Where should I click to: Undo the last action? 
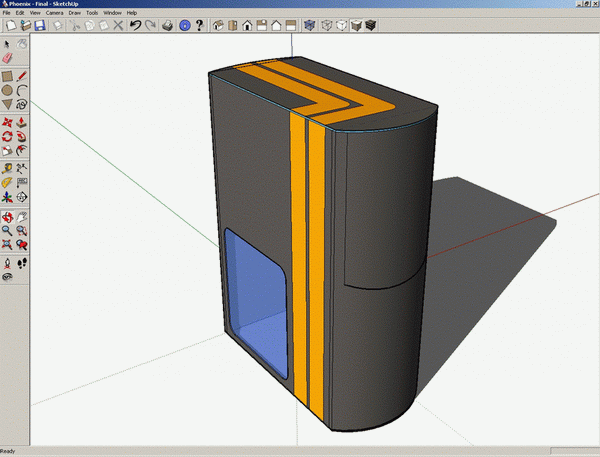pyautogui.click(x=135, y=25)
